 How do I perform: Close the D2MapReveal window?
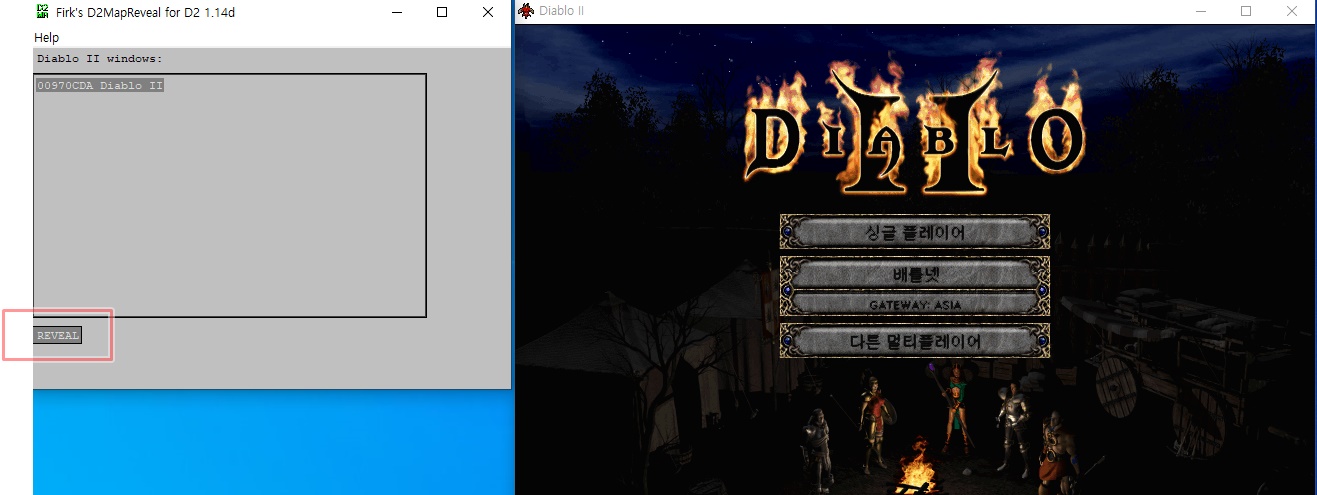click(488, 12)
